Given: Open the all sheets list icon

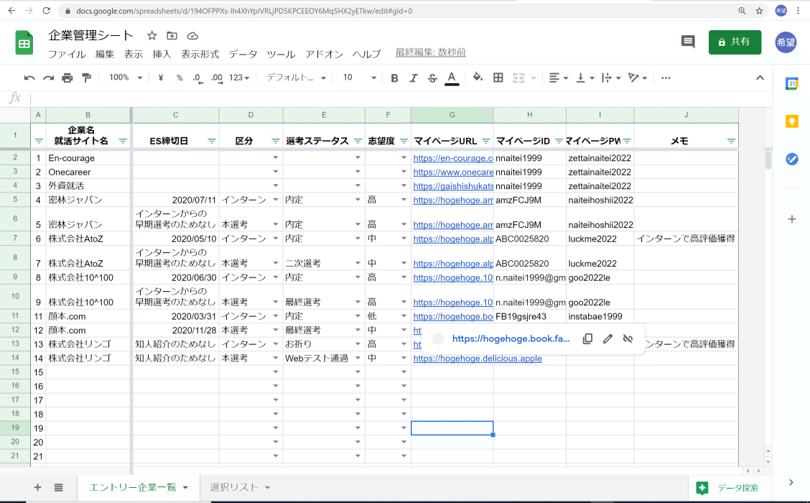Looking at the screenshot, I should tap(58, 487).
